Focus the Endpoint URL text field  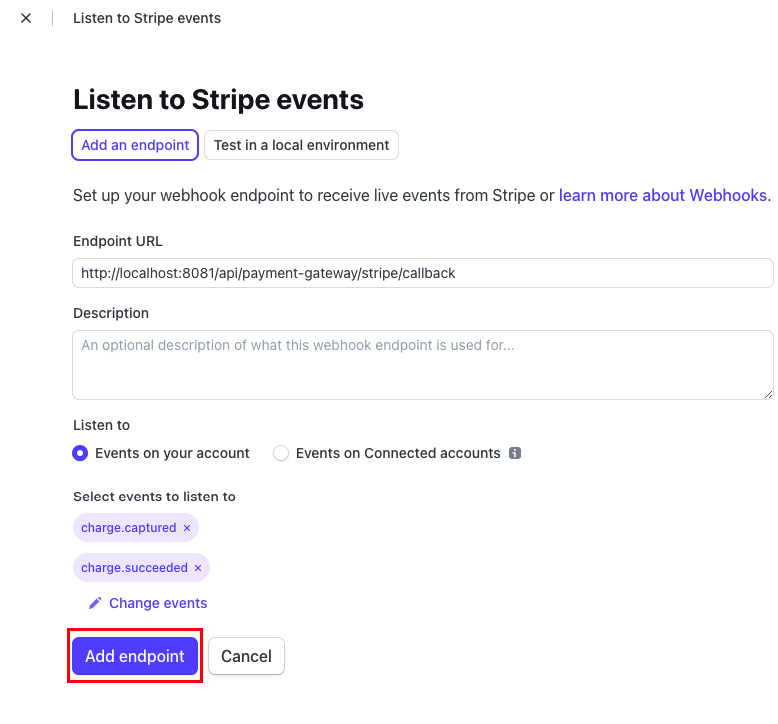pyautogui.click(x=422, y=273)
